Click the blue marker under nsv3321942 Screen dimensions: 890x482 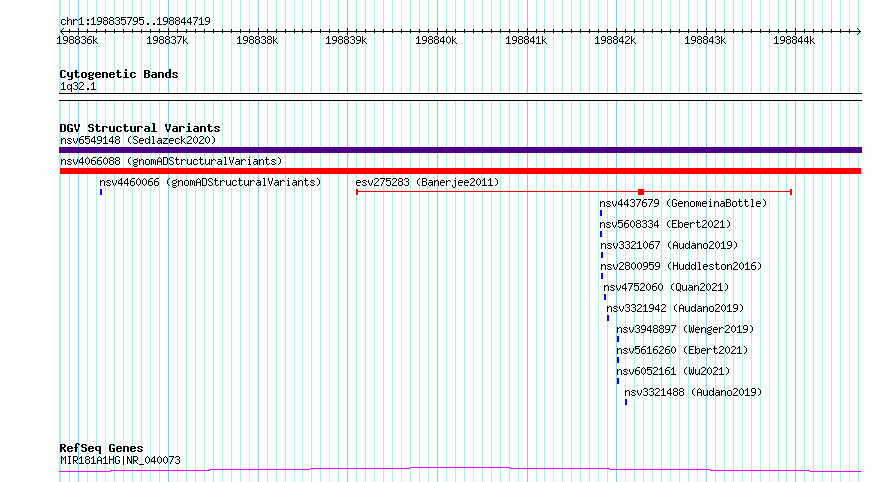point(608,318)
